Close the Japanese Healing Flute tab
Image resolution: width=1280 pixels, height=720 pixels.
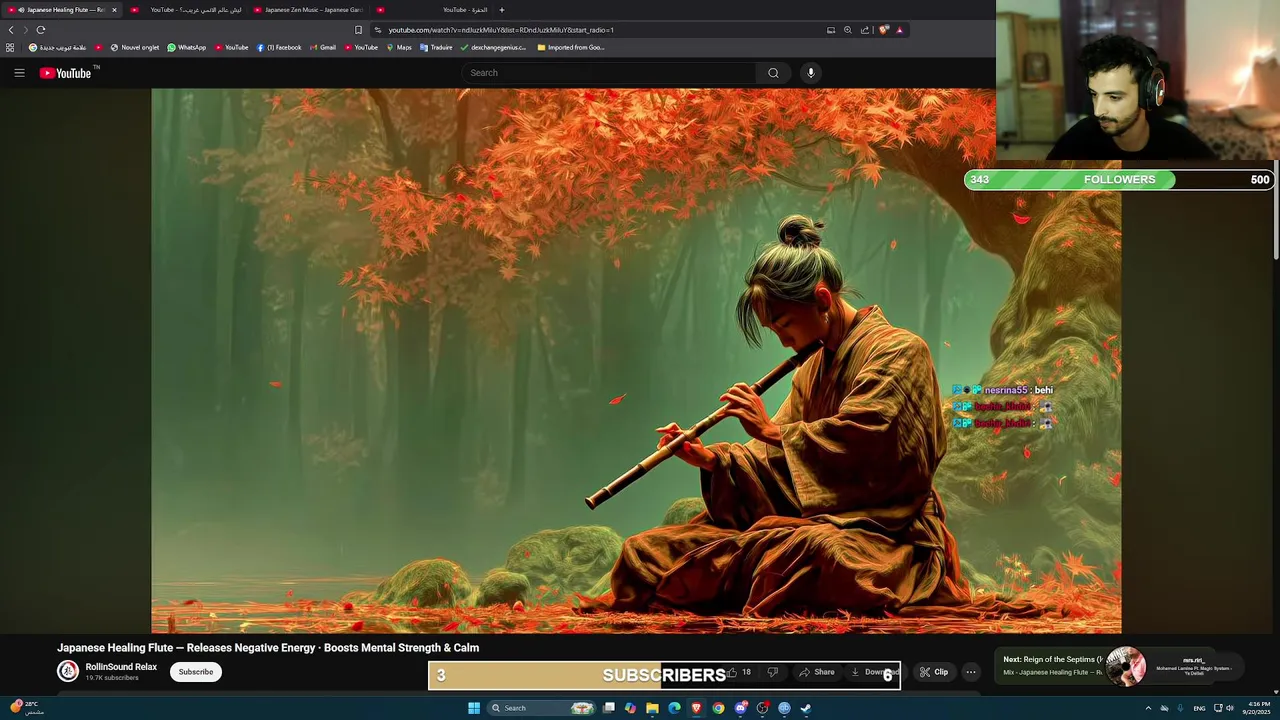click(x=114, y=10)
